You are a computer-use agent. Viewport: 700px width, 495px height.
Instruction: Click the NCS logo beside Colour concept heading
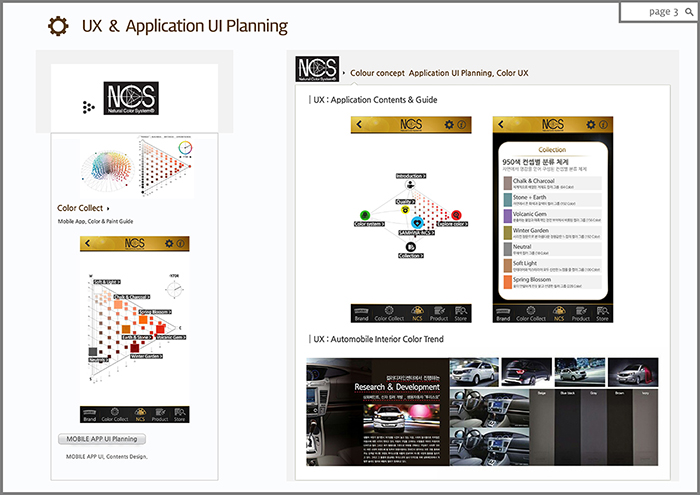317,69
